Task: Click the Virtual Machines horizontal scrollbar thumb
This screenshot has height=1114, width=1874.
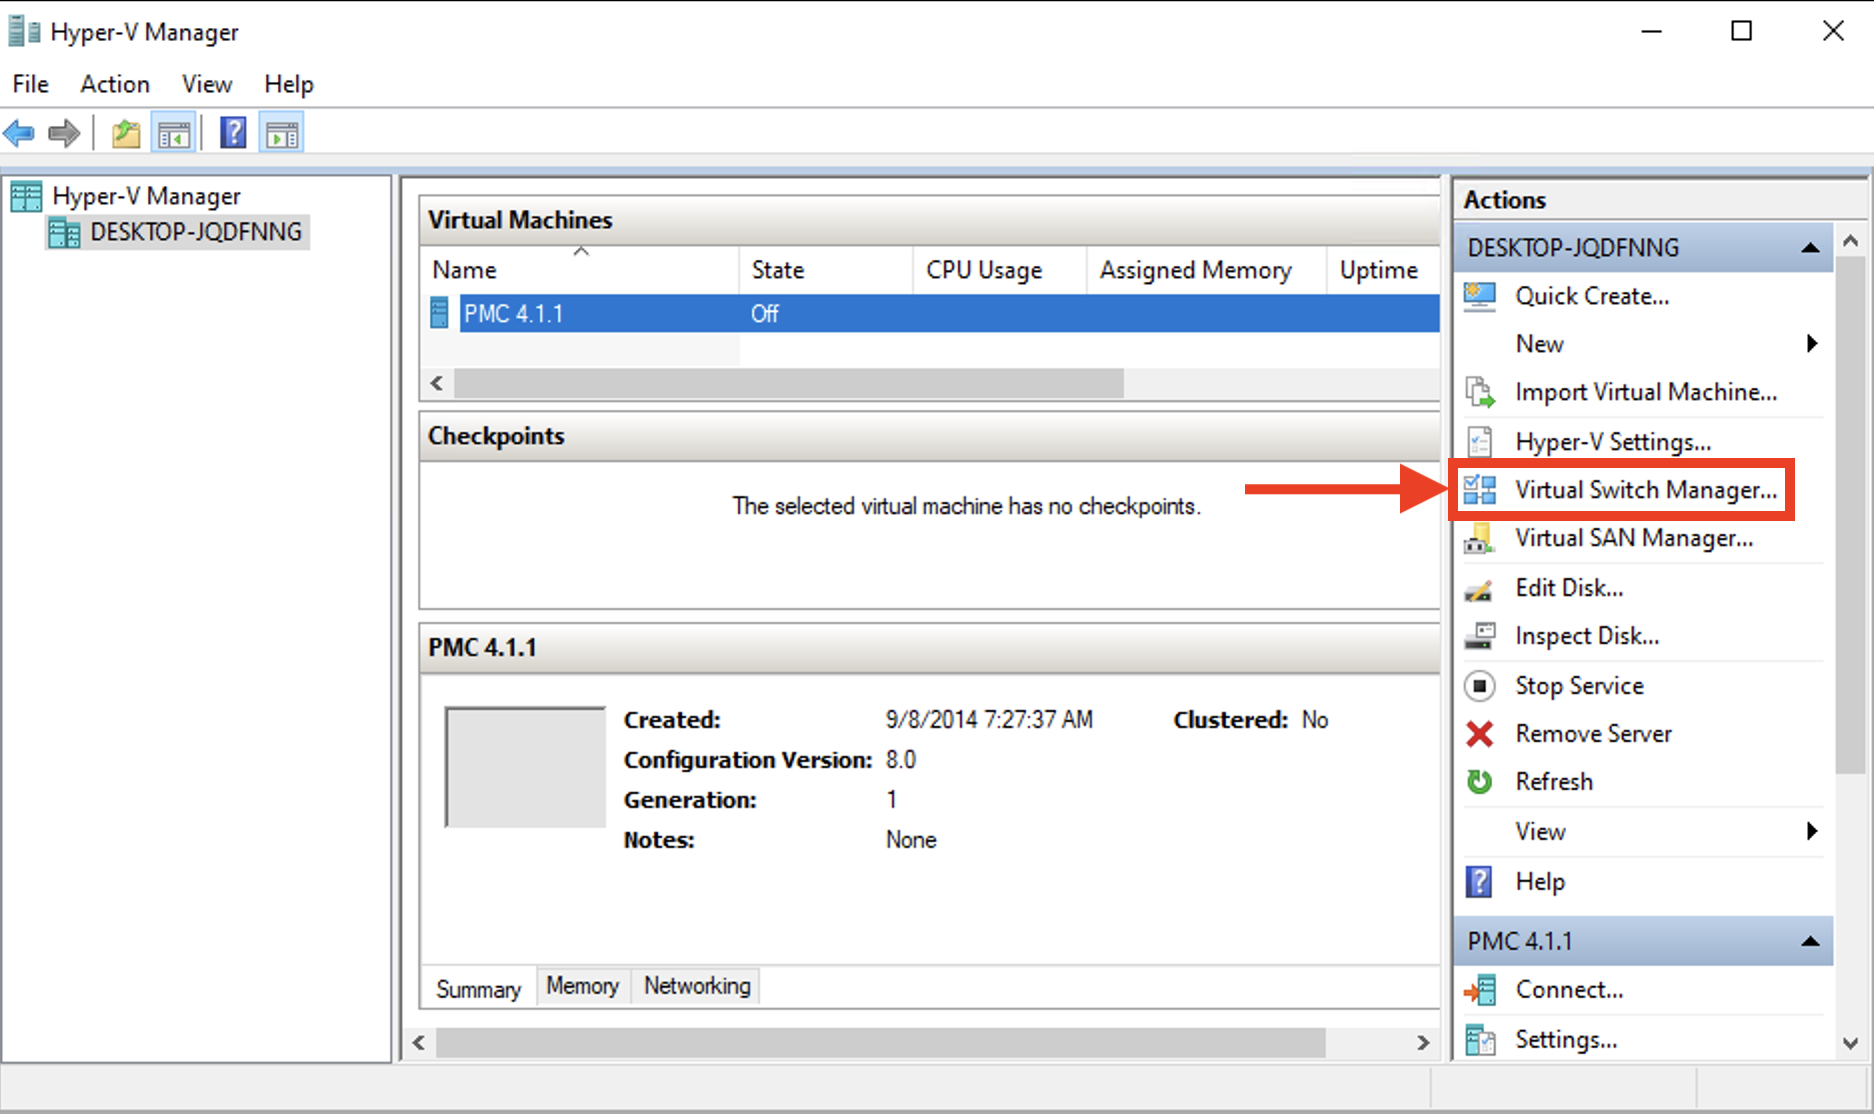Action: click(789, 383)
